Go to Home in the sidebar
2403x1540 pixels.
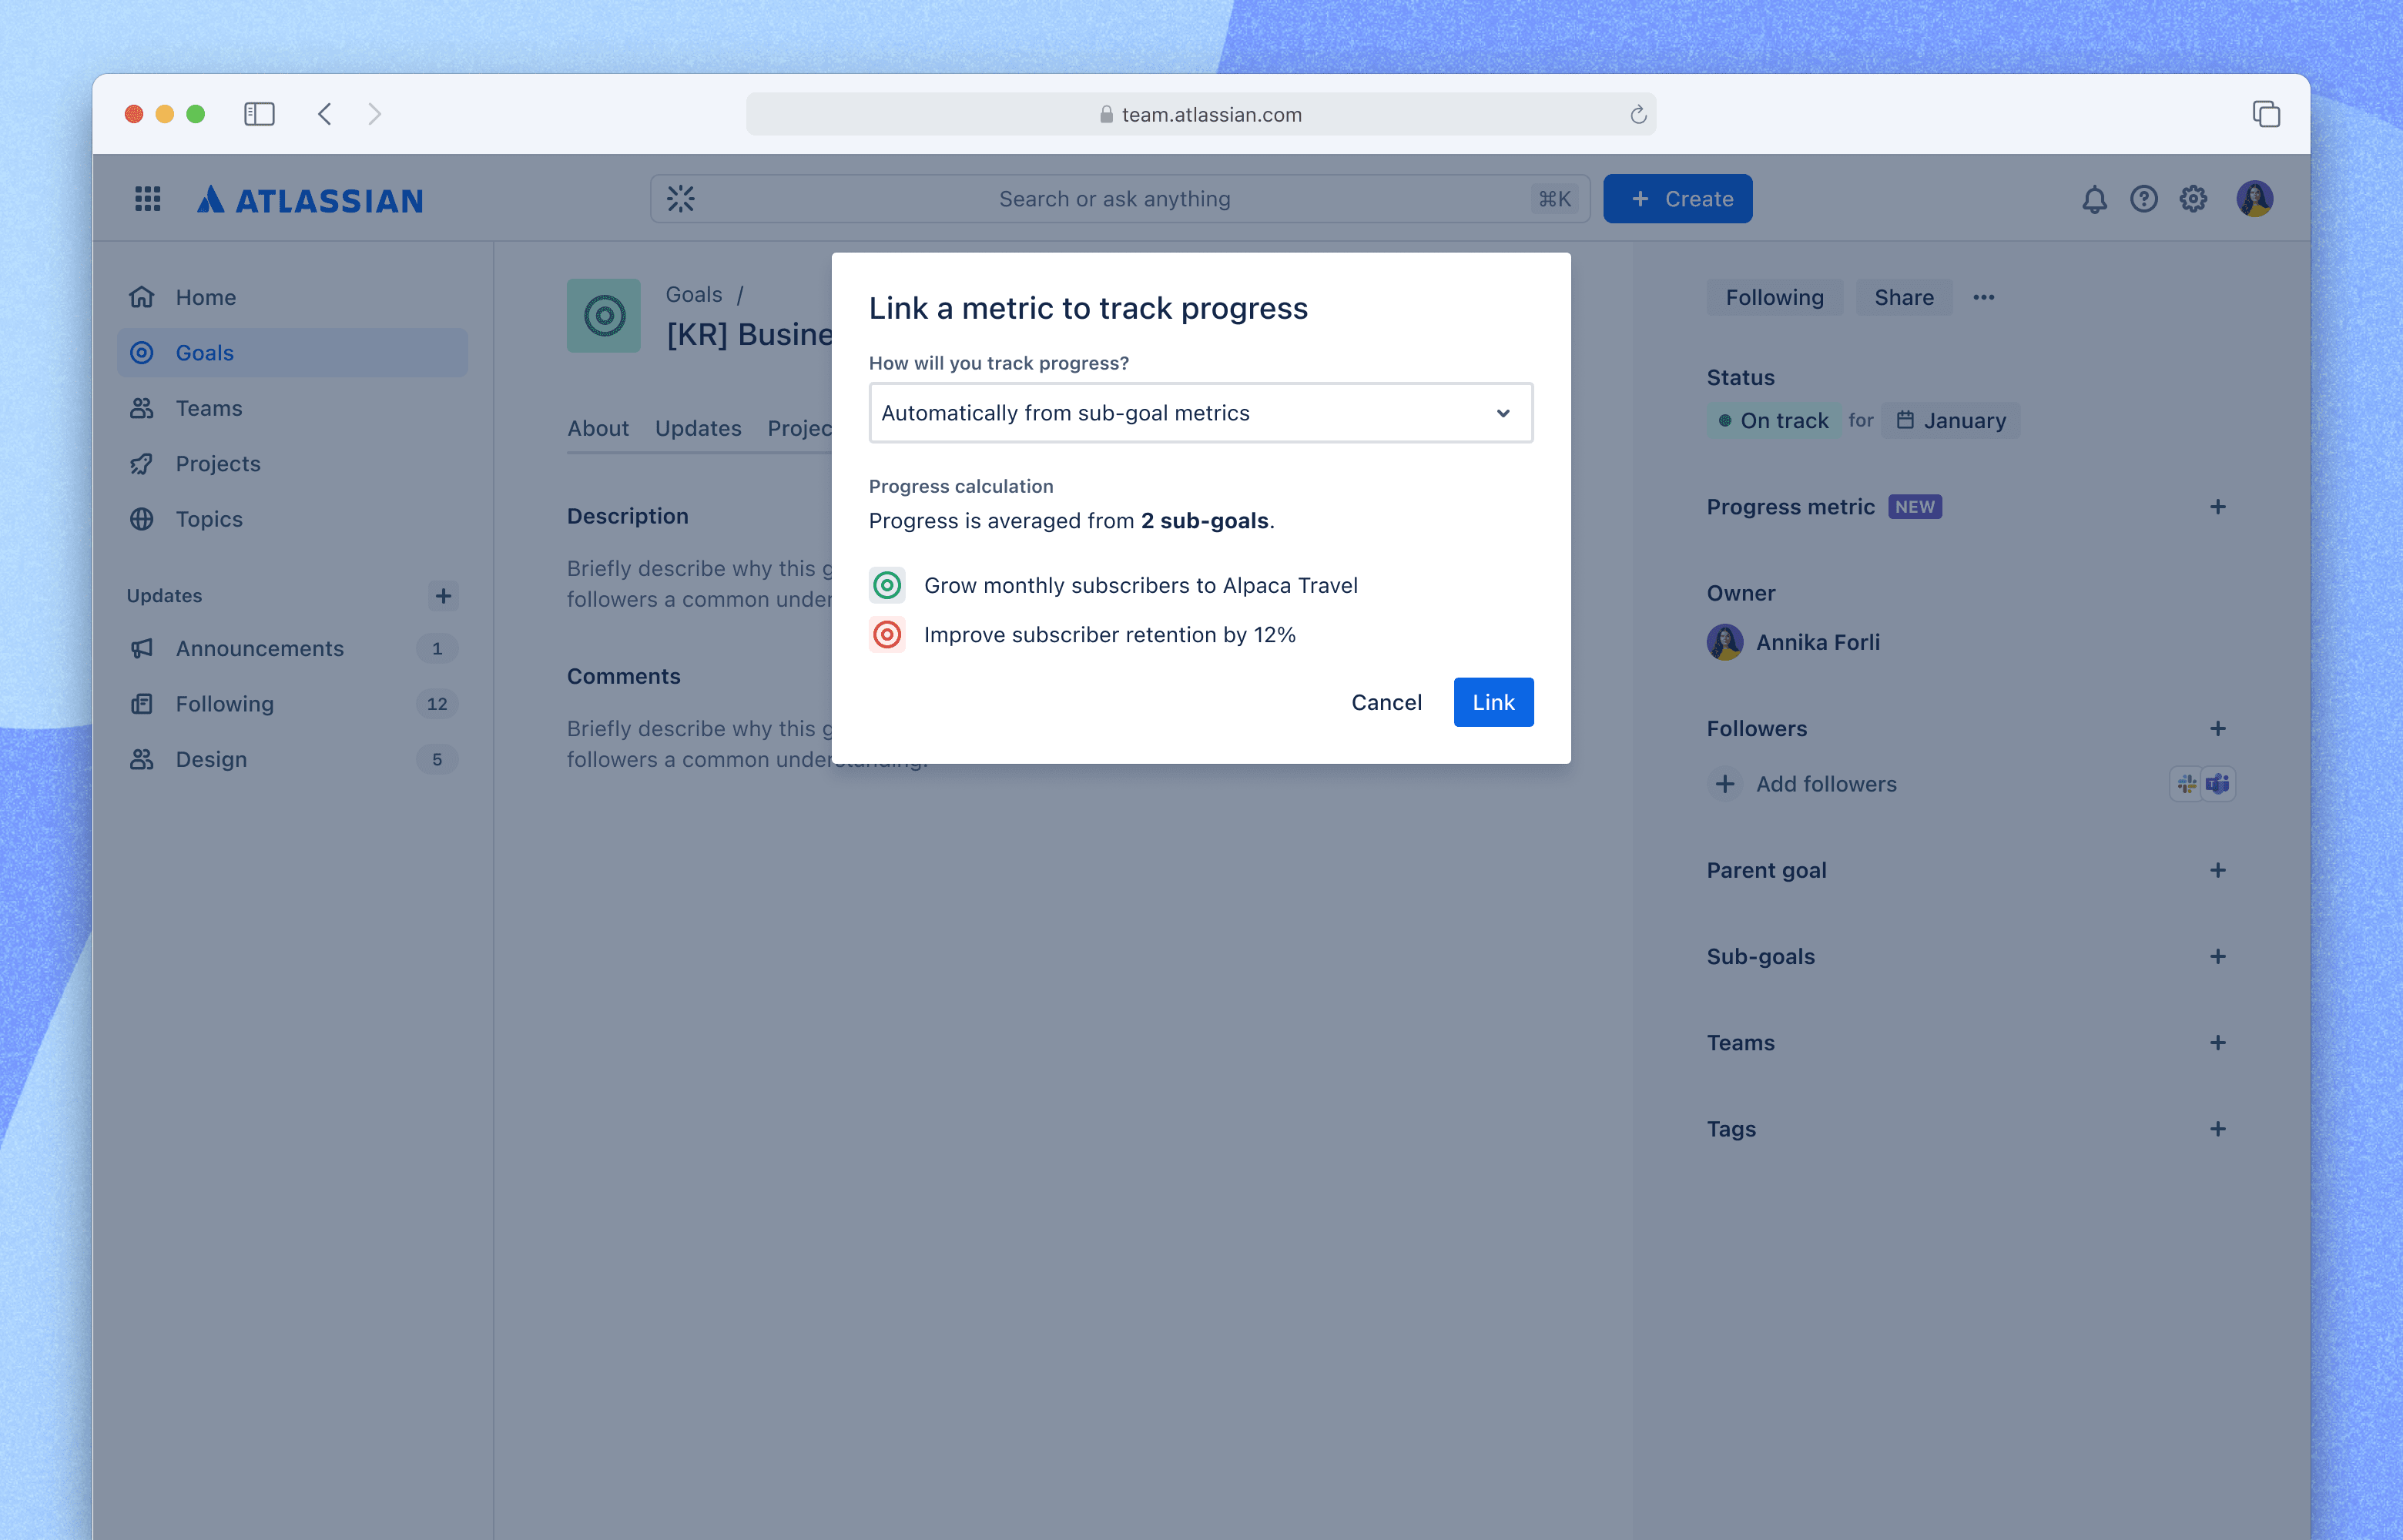(292, 298)
